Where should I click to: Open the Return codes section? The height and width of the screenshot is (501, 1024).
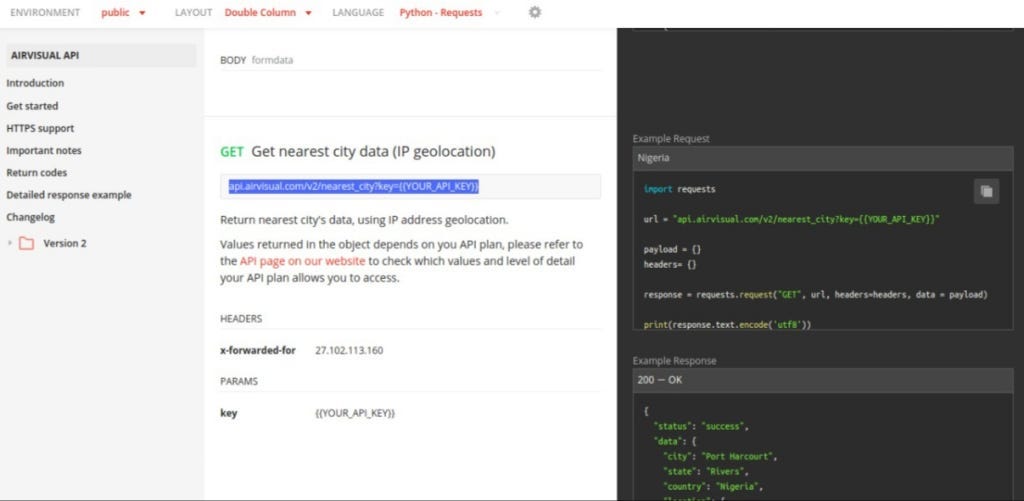coord(37,172)
